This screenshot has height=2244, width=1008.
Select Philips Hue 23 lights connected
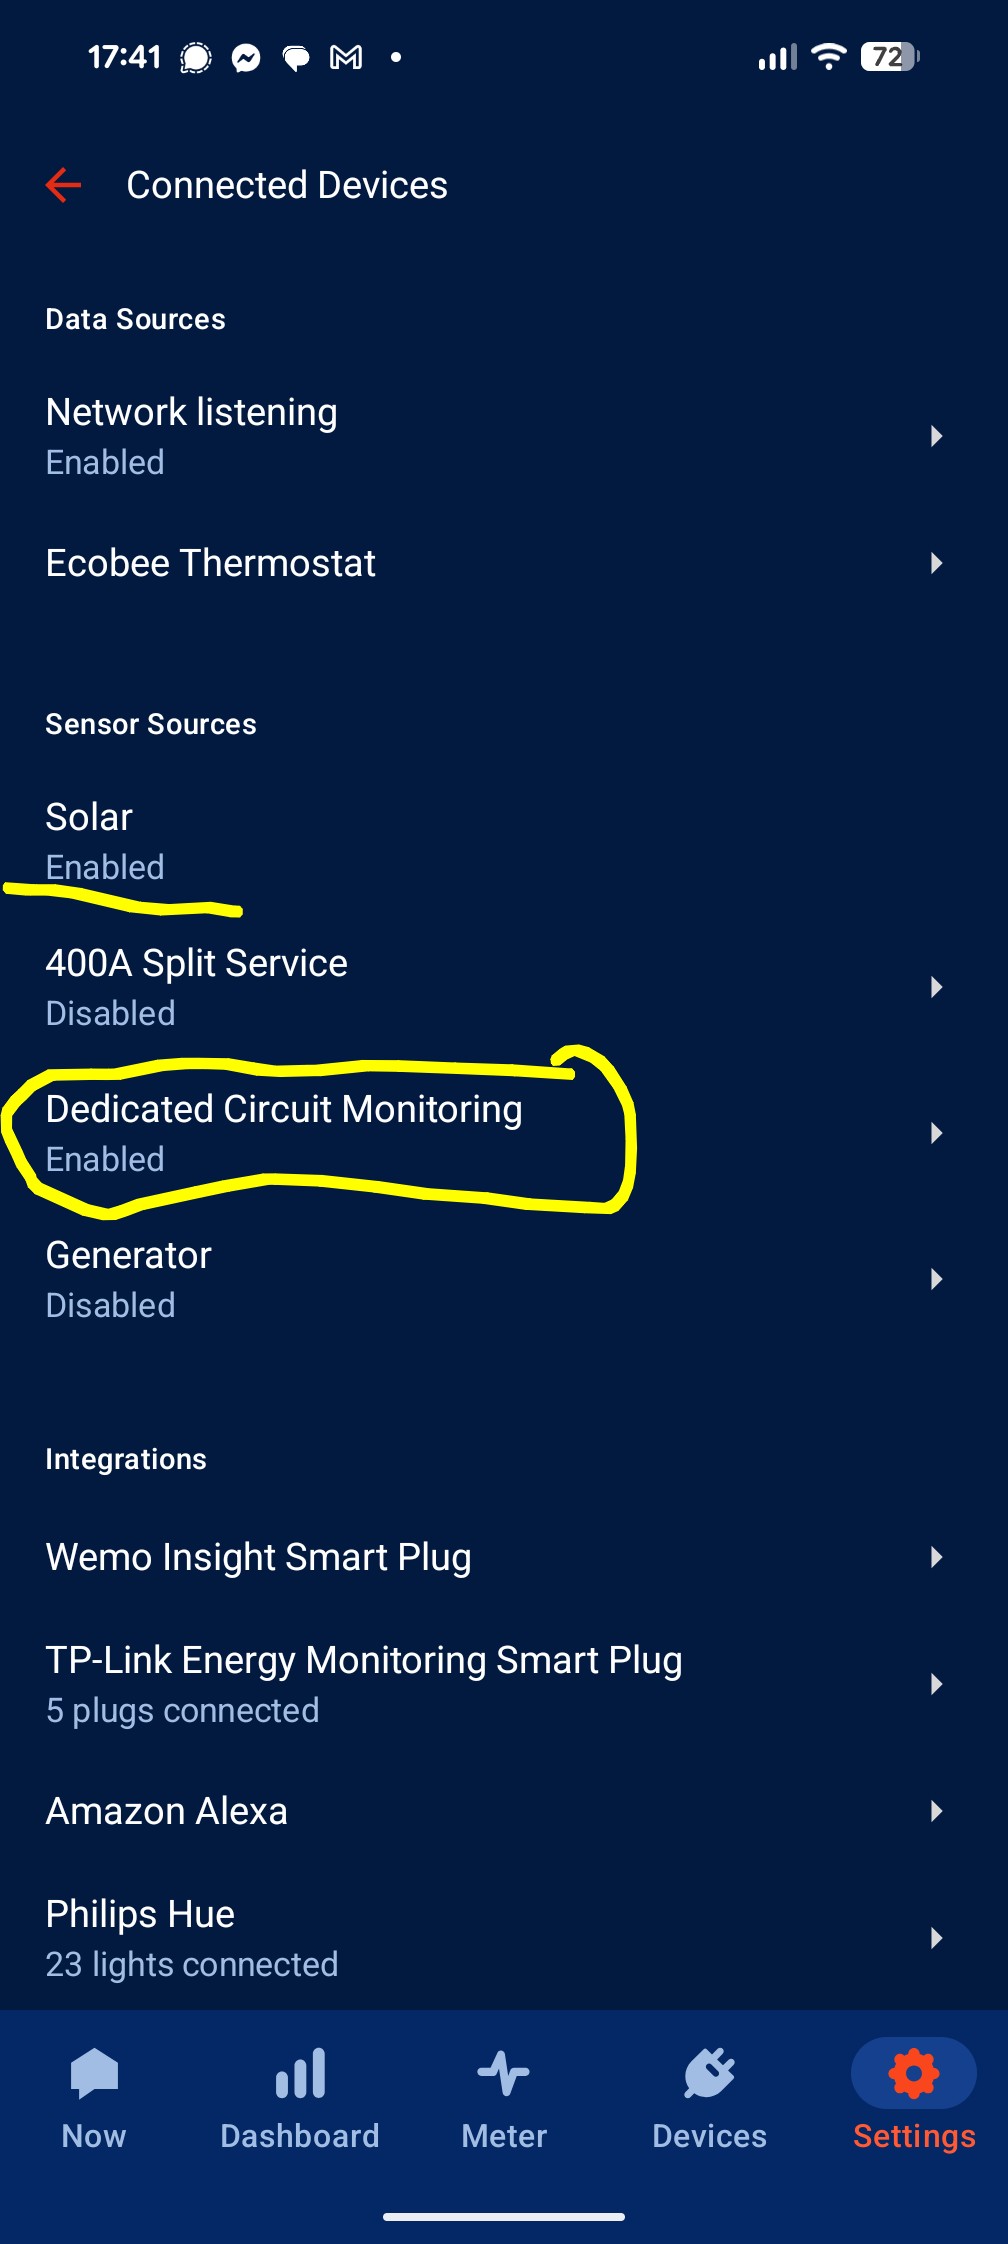point(191,1964)
